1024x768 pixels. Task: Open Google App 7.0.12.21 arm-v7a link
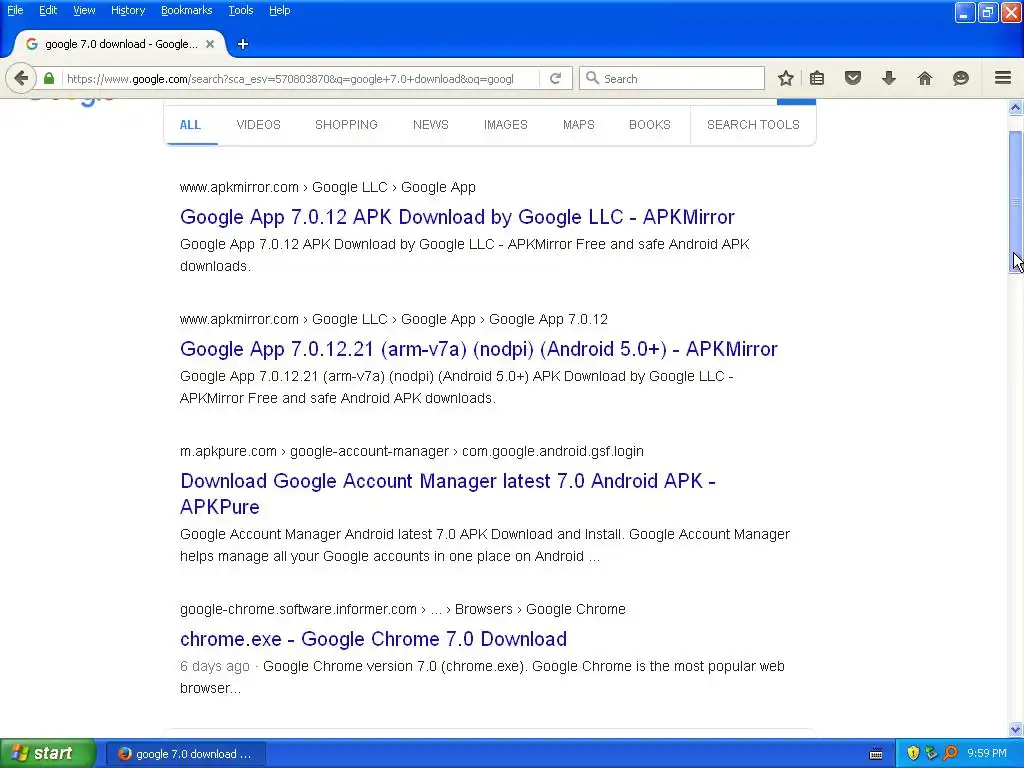(x=479, y=349)
